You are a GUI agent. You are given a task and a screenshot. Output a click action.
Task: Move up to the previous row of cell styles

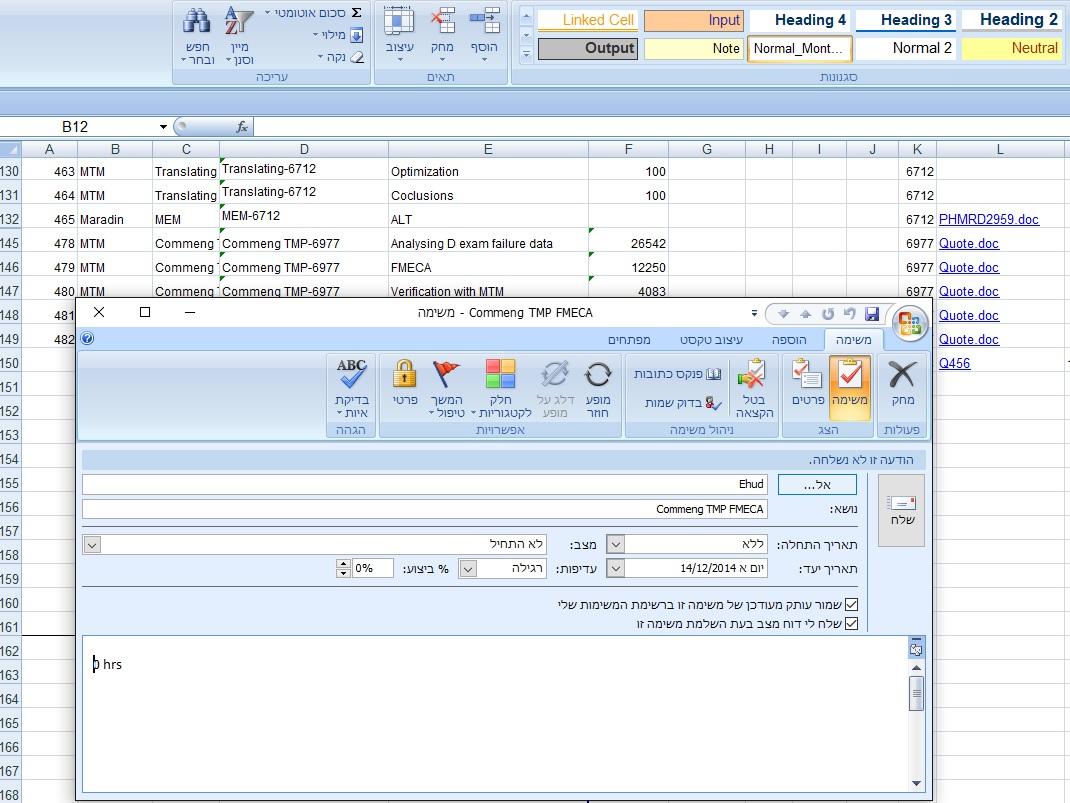(526, 16)
